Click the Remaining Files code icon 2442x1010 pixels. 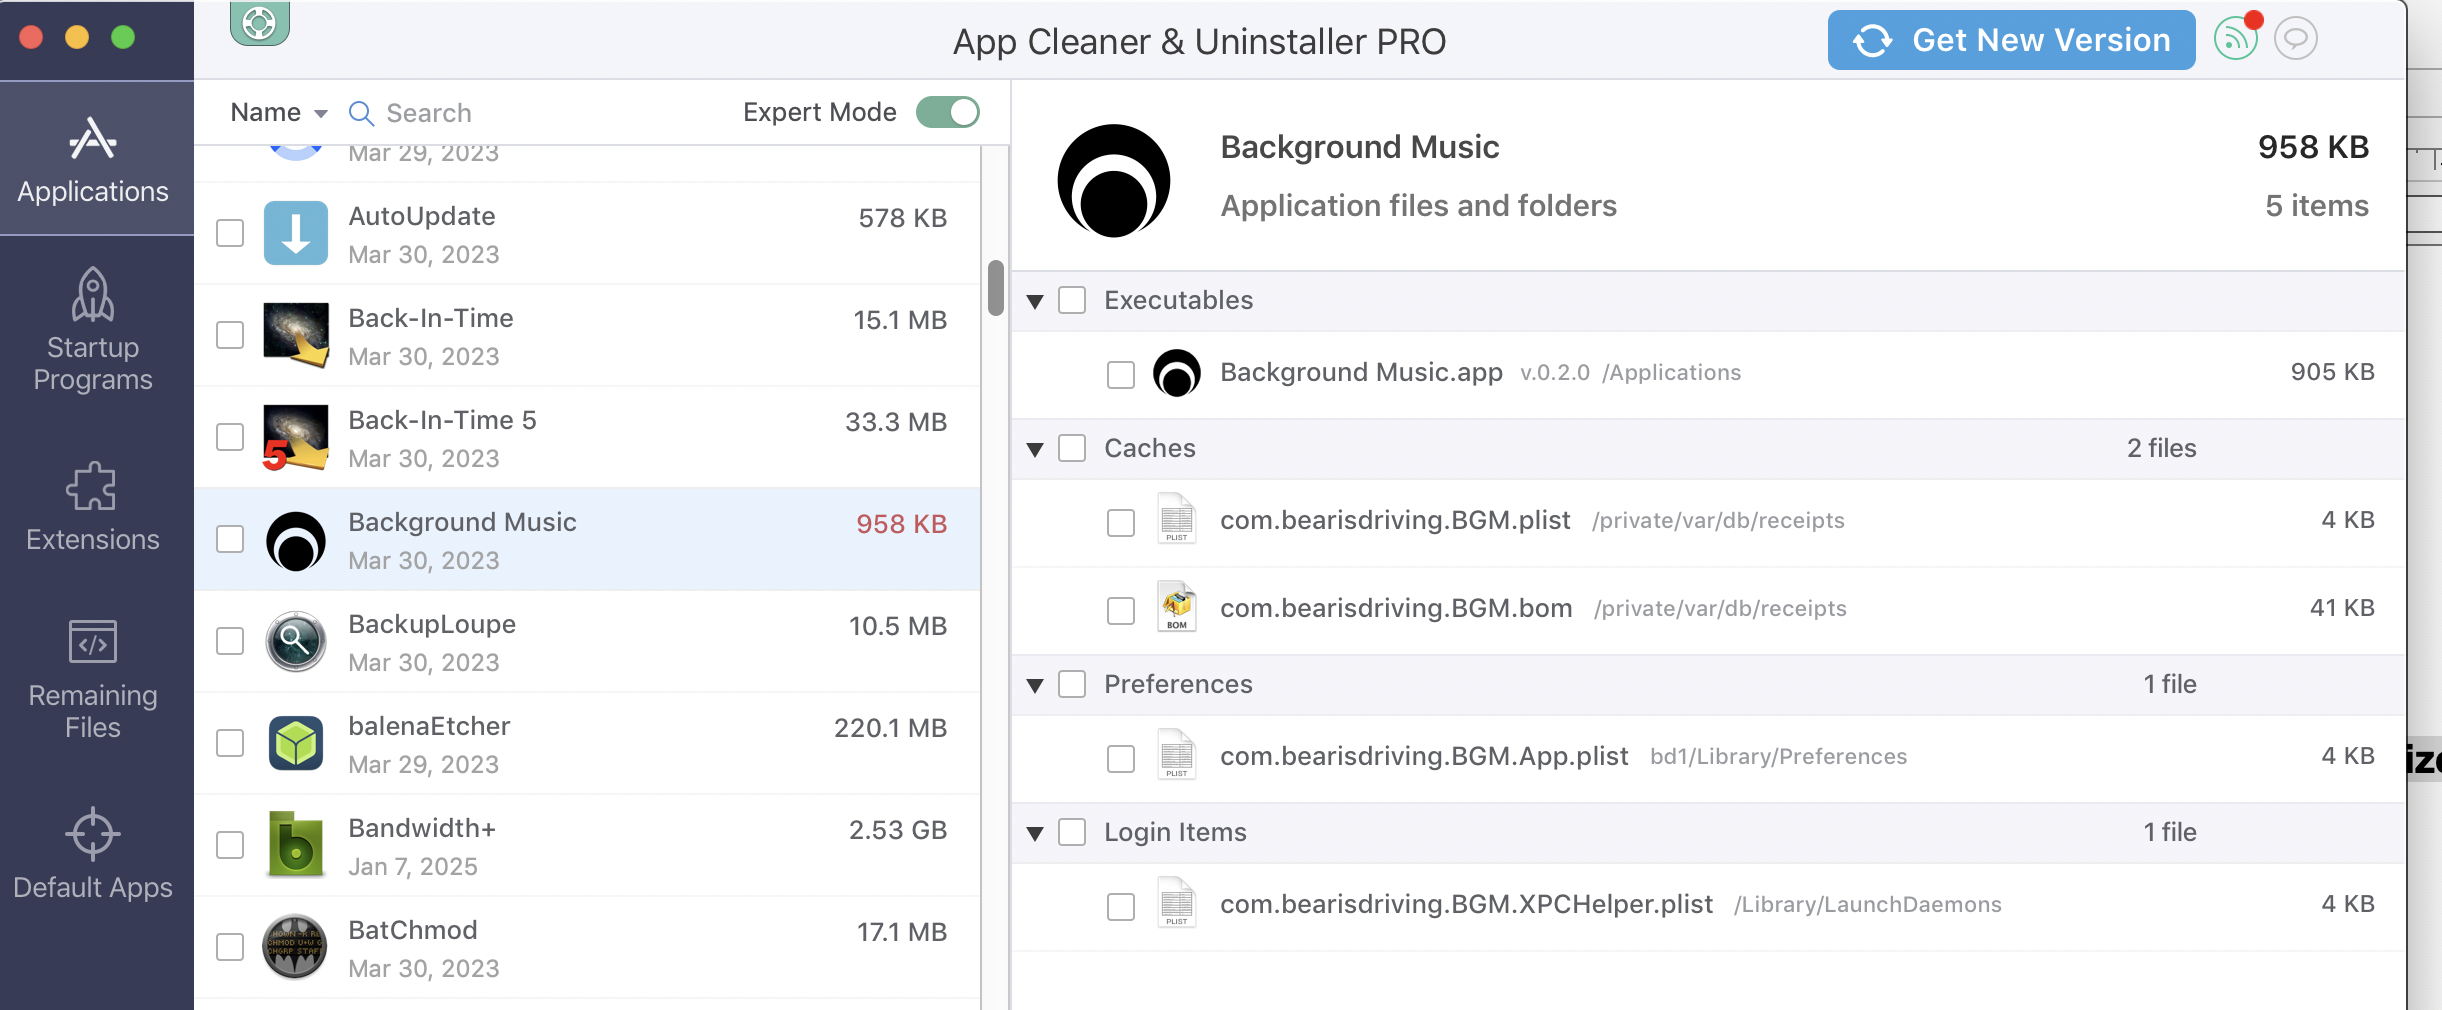pos(93,641)
